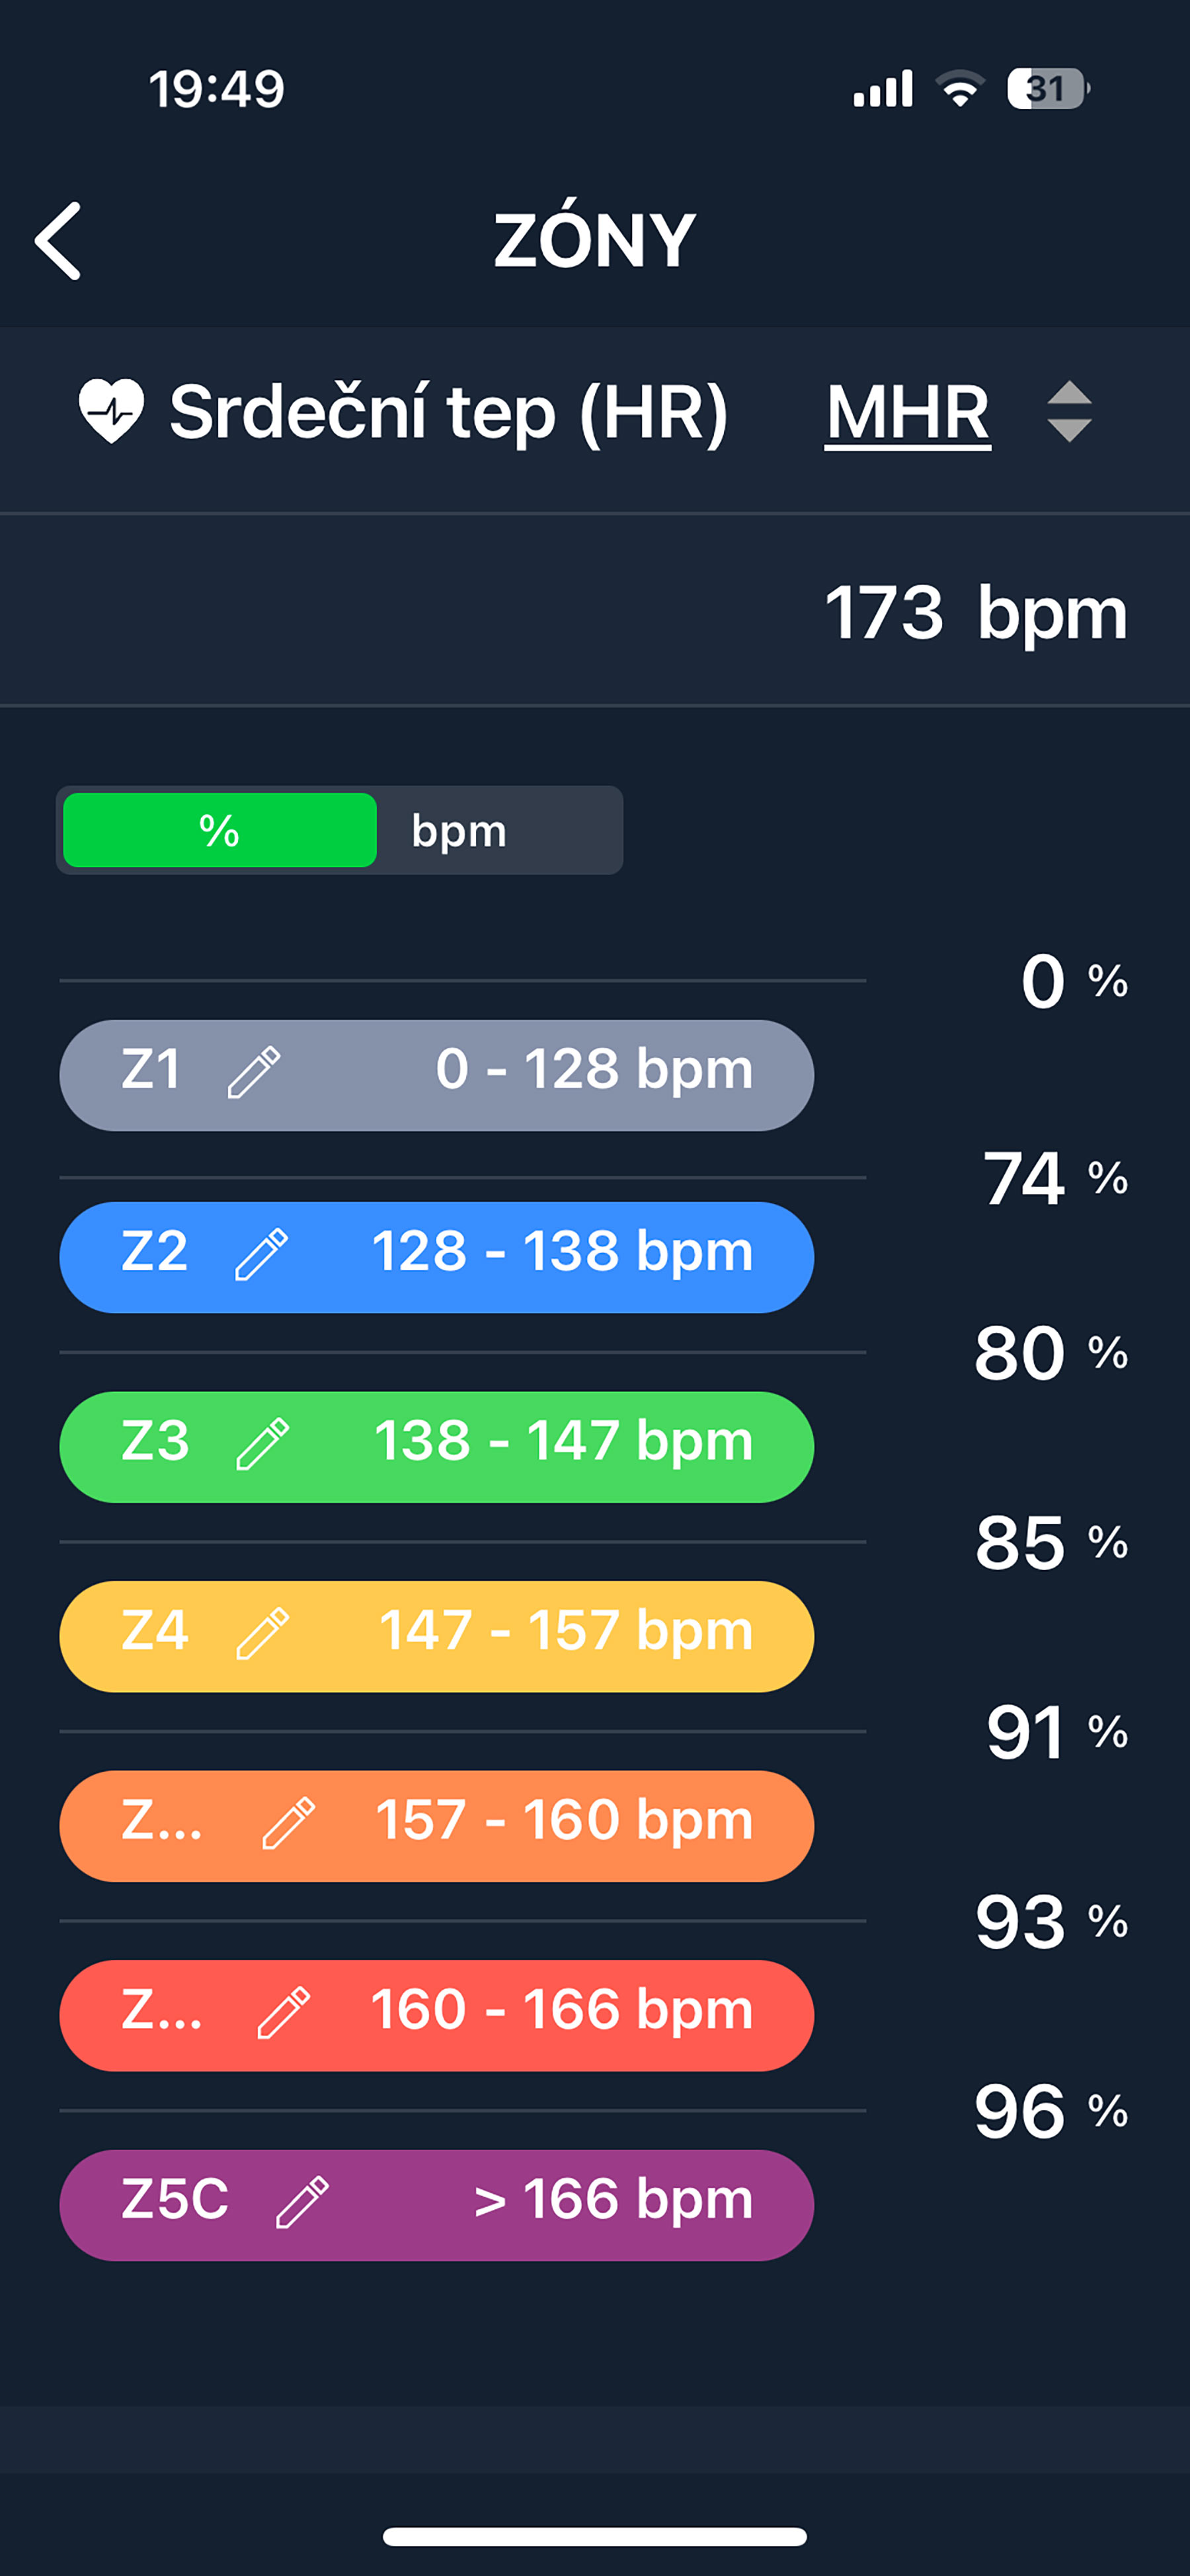
Task: Edit zone Z3 via pencil icon
Action: click(262, 1444)
